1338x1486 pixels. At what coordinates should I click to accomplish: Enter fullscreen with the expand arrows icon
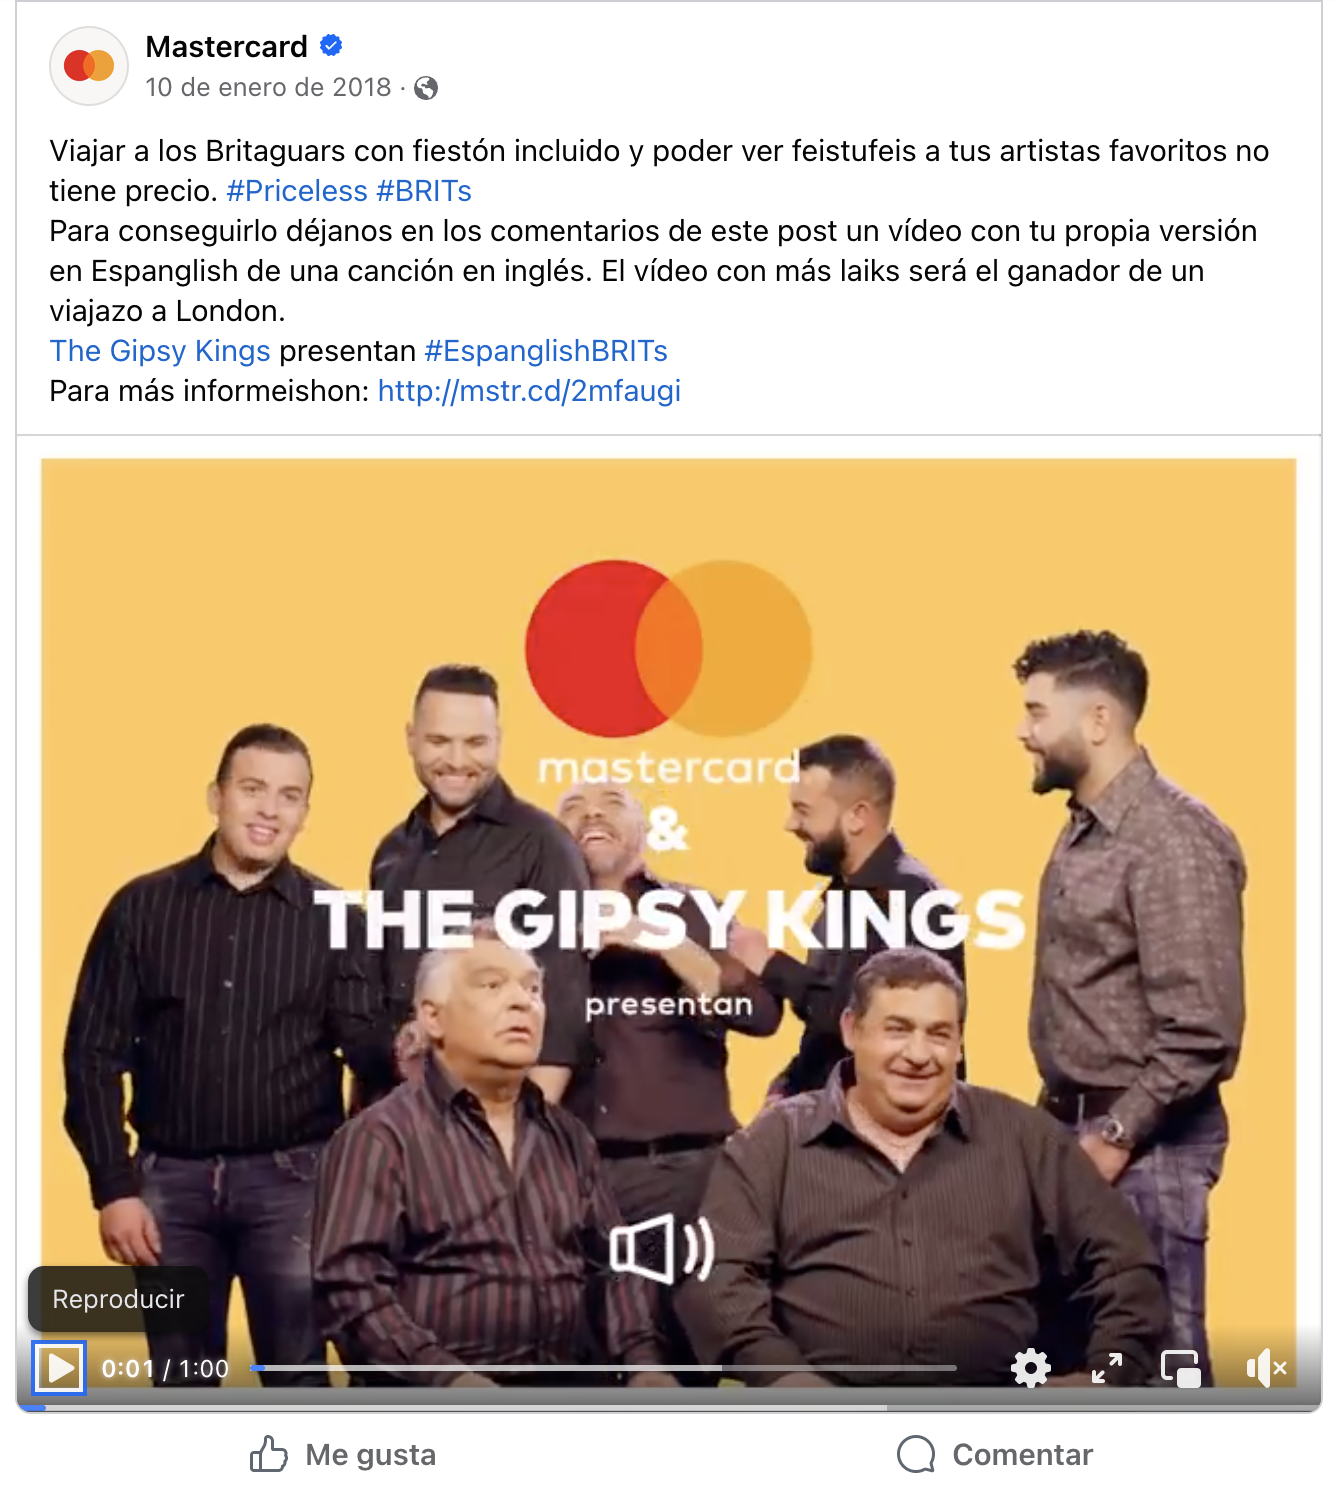click(x=1107, y=1367)
